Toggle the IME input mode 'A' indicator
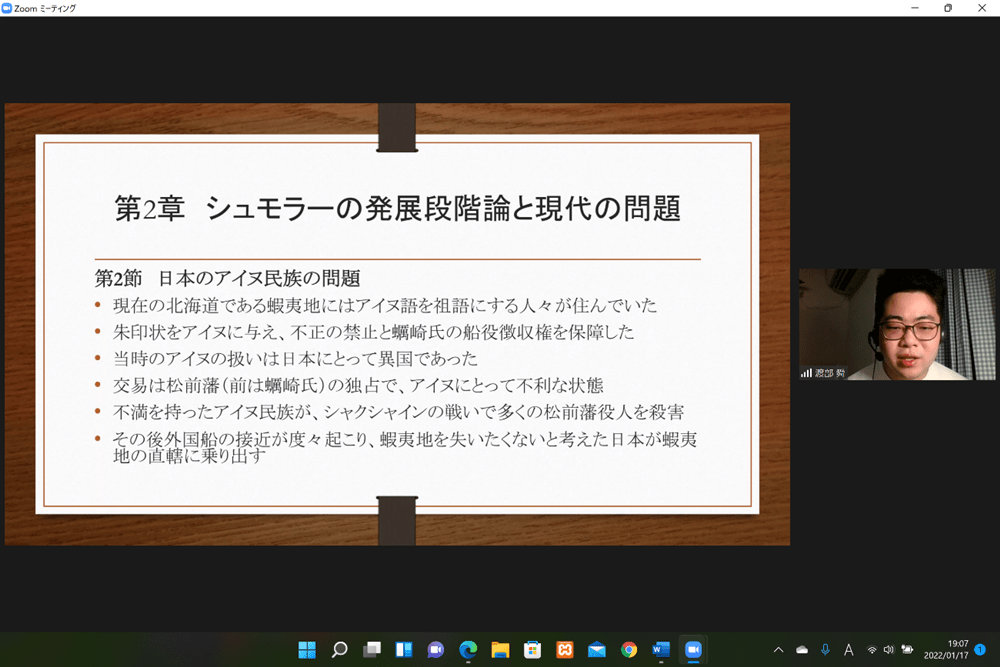 pos(849,650)
